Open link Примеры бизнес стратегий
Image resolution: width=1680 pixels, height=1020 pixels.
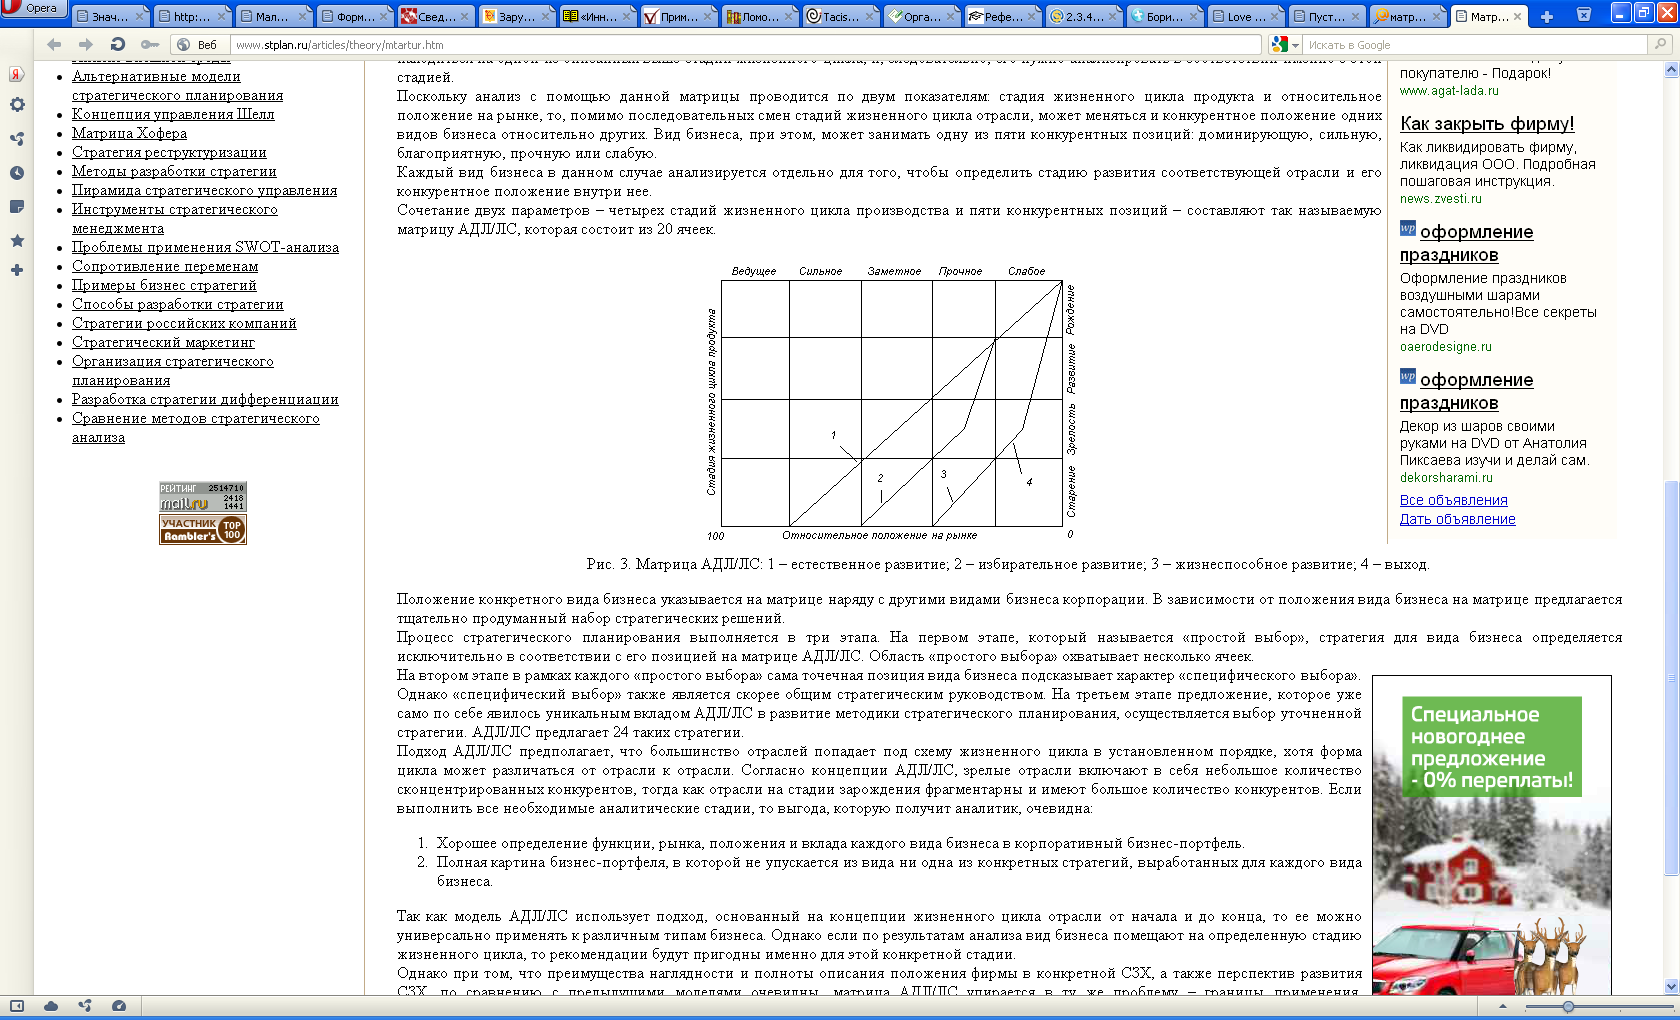pos(164,285)
